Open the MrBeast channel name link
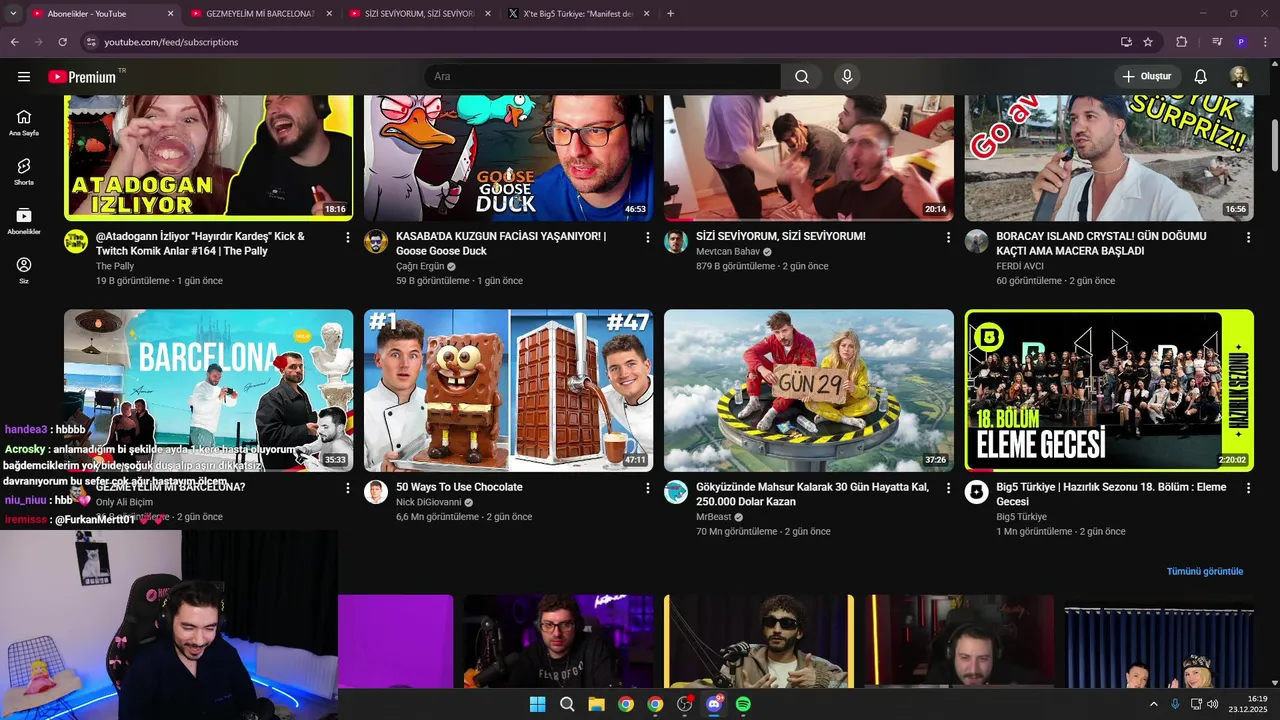 coord(714,517)
